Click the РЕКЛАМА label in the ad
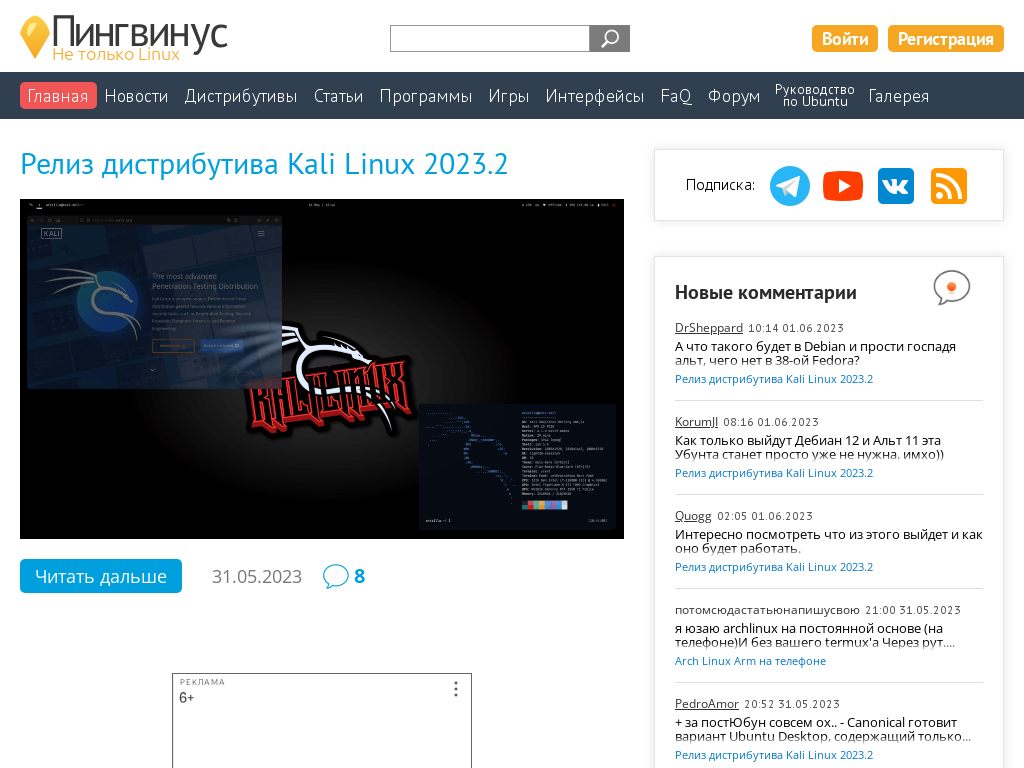Screen dimensions: 1024x768 [x=202, y=682]
